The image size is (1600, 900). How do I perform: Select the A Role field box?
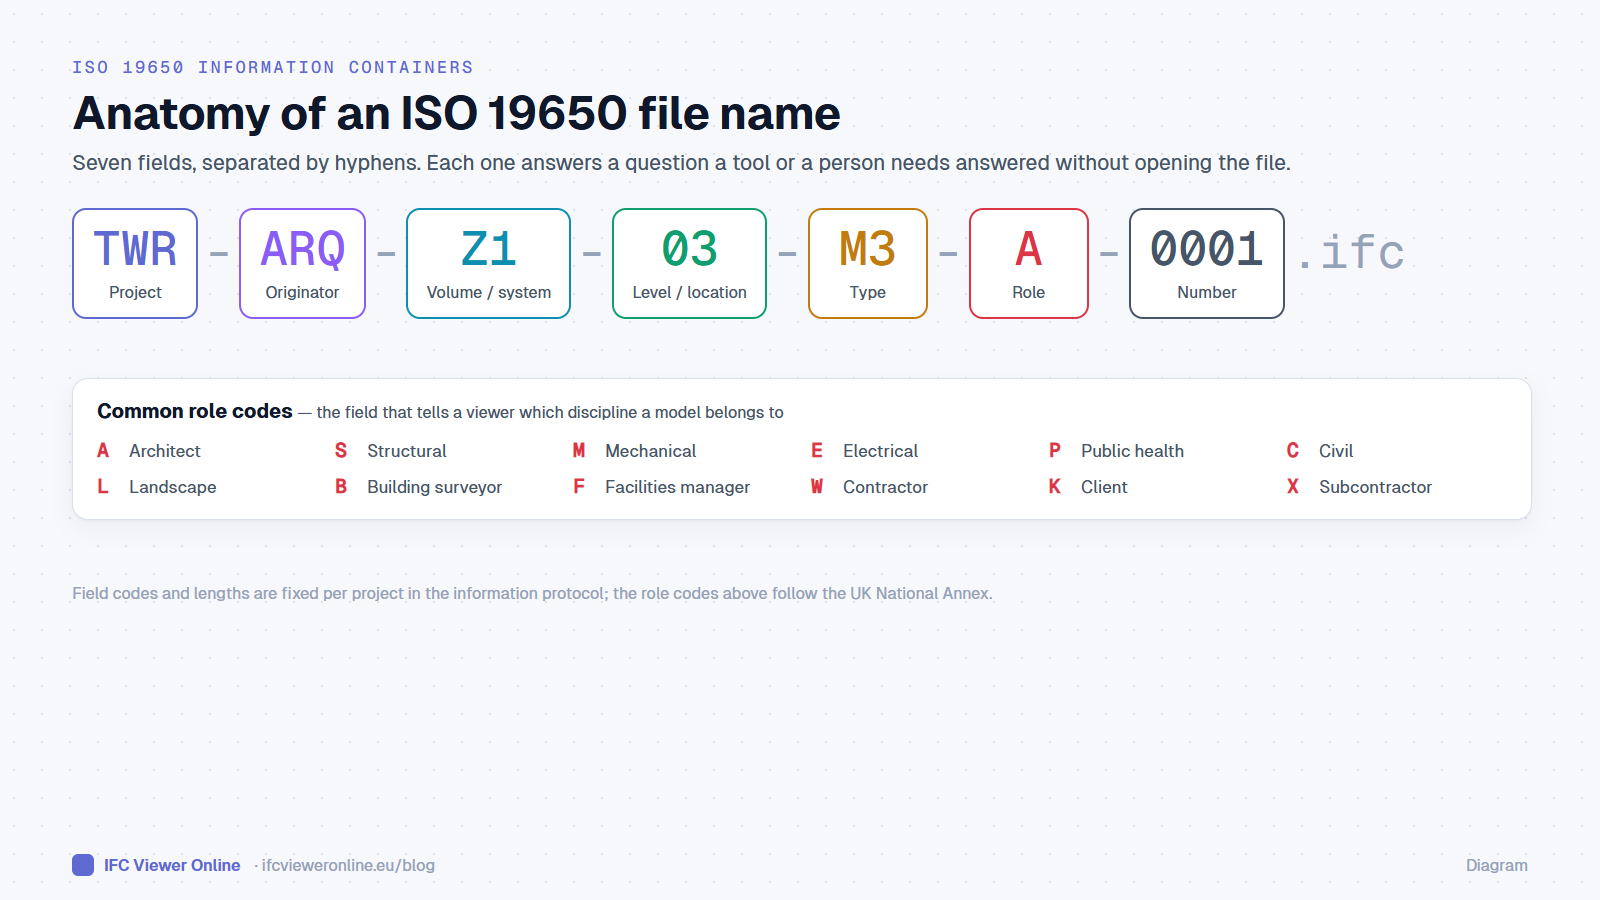click(x=1029, y=264)
